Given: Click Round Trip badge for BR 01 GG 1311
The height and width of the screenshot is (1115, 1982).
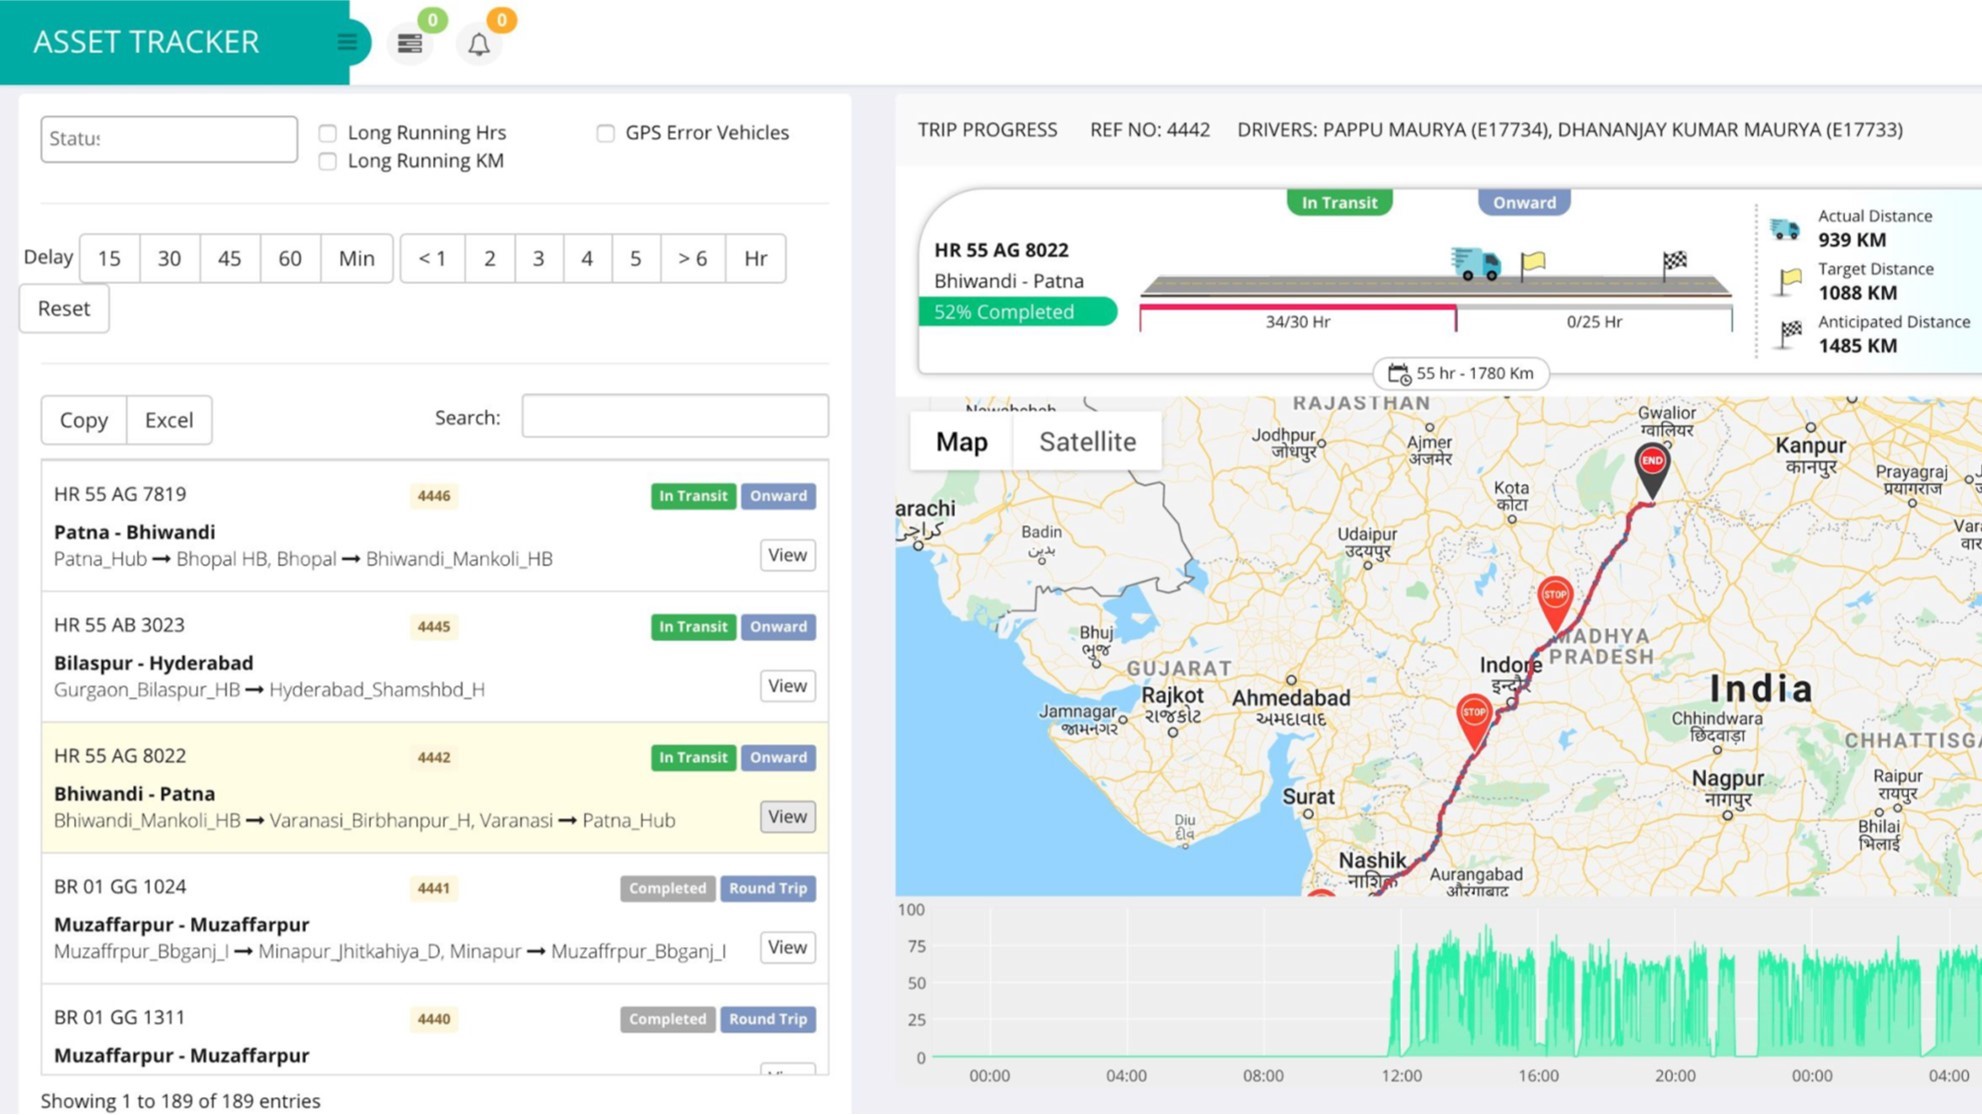Looking at the screenshot, I should [x=768, y=1020].
